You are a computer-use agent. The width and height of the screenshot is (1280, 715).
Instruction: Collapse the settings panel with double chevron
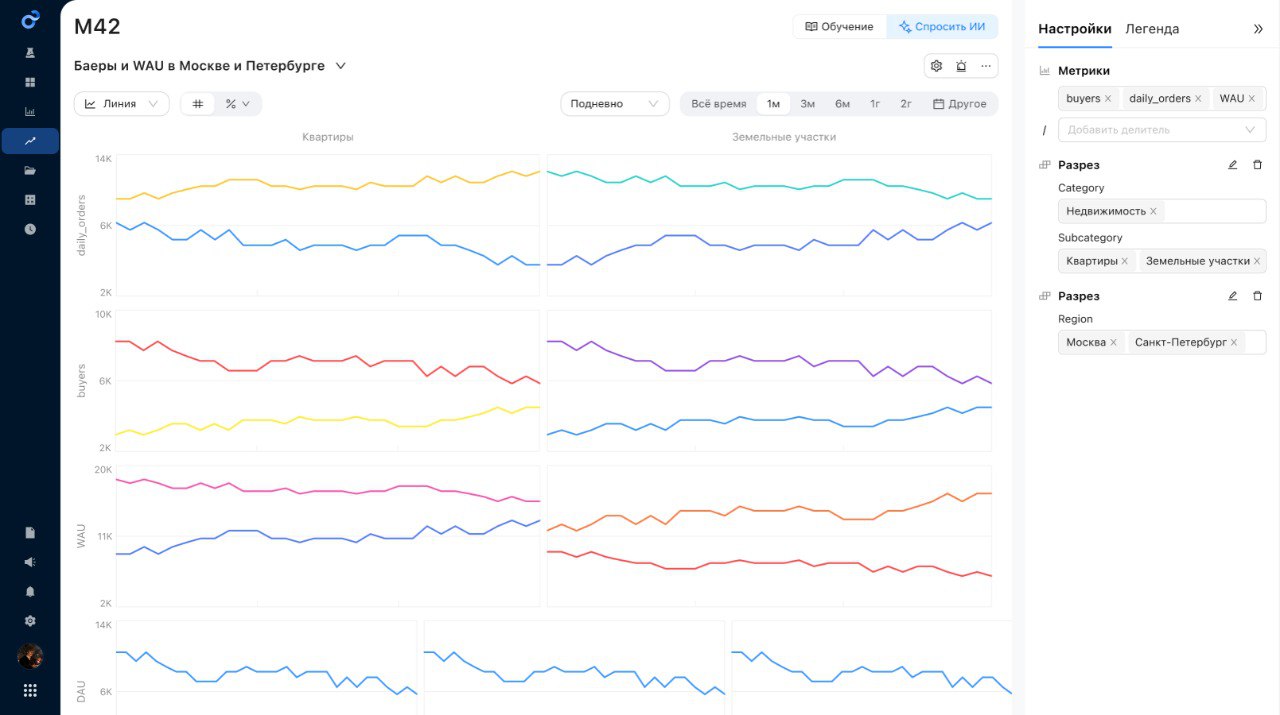1258,29
